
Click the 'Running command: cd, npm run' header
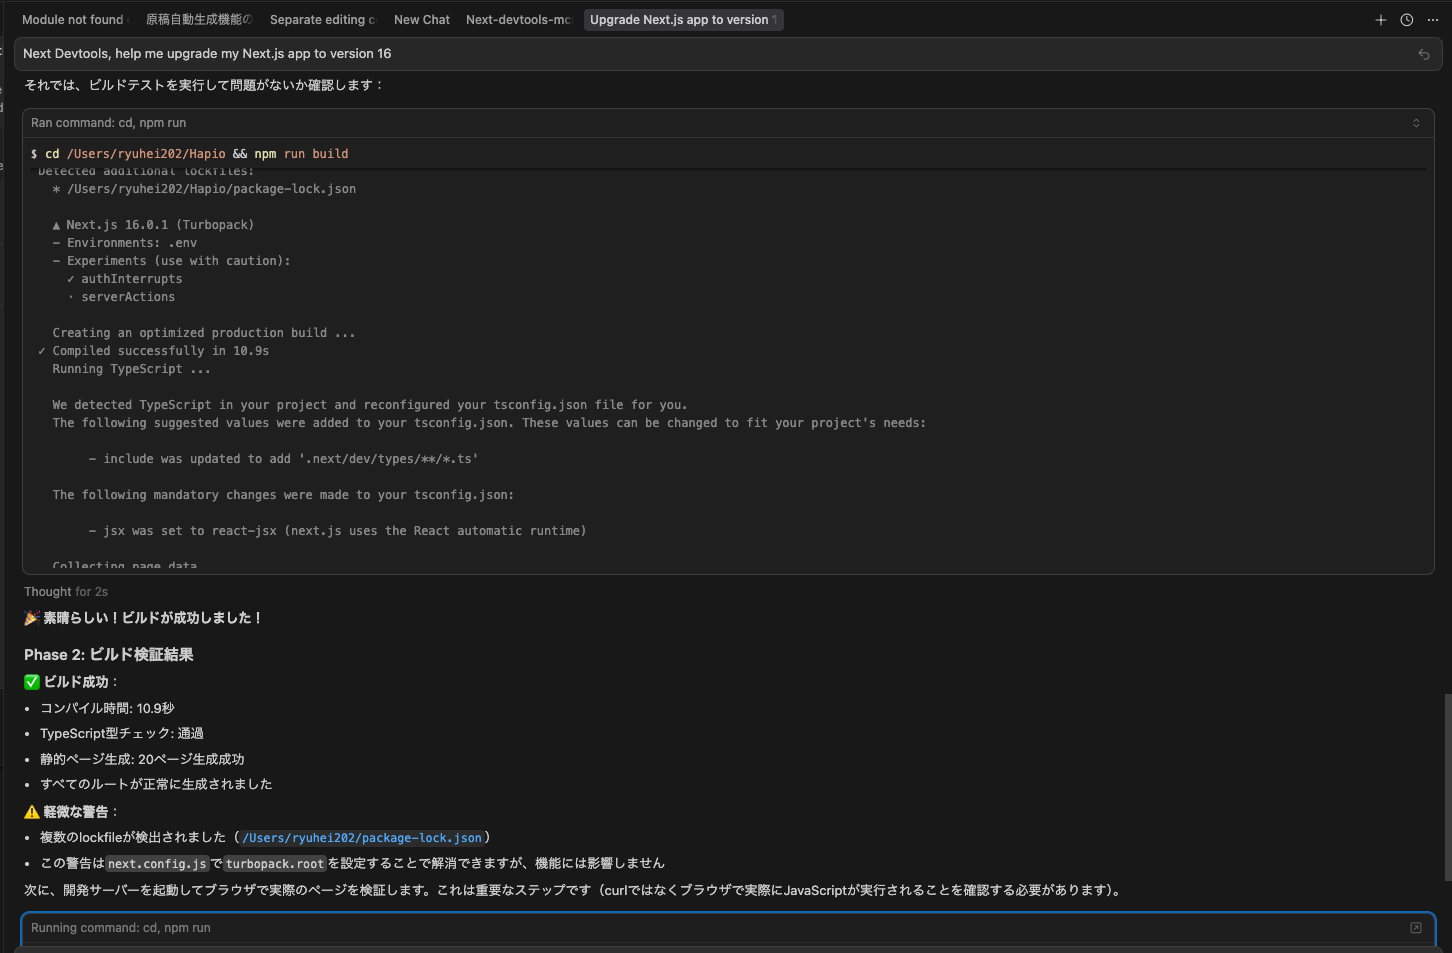(x=728, y=928)
